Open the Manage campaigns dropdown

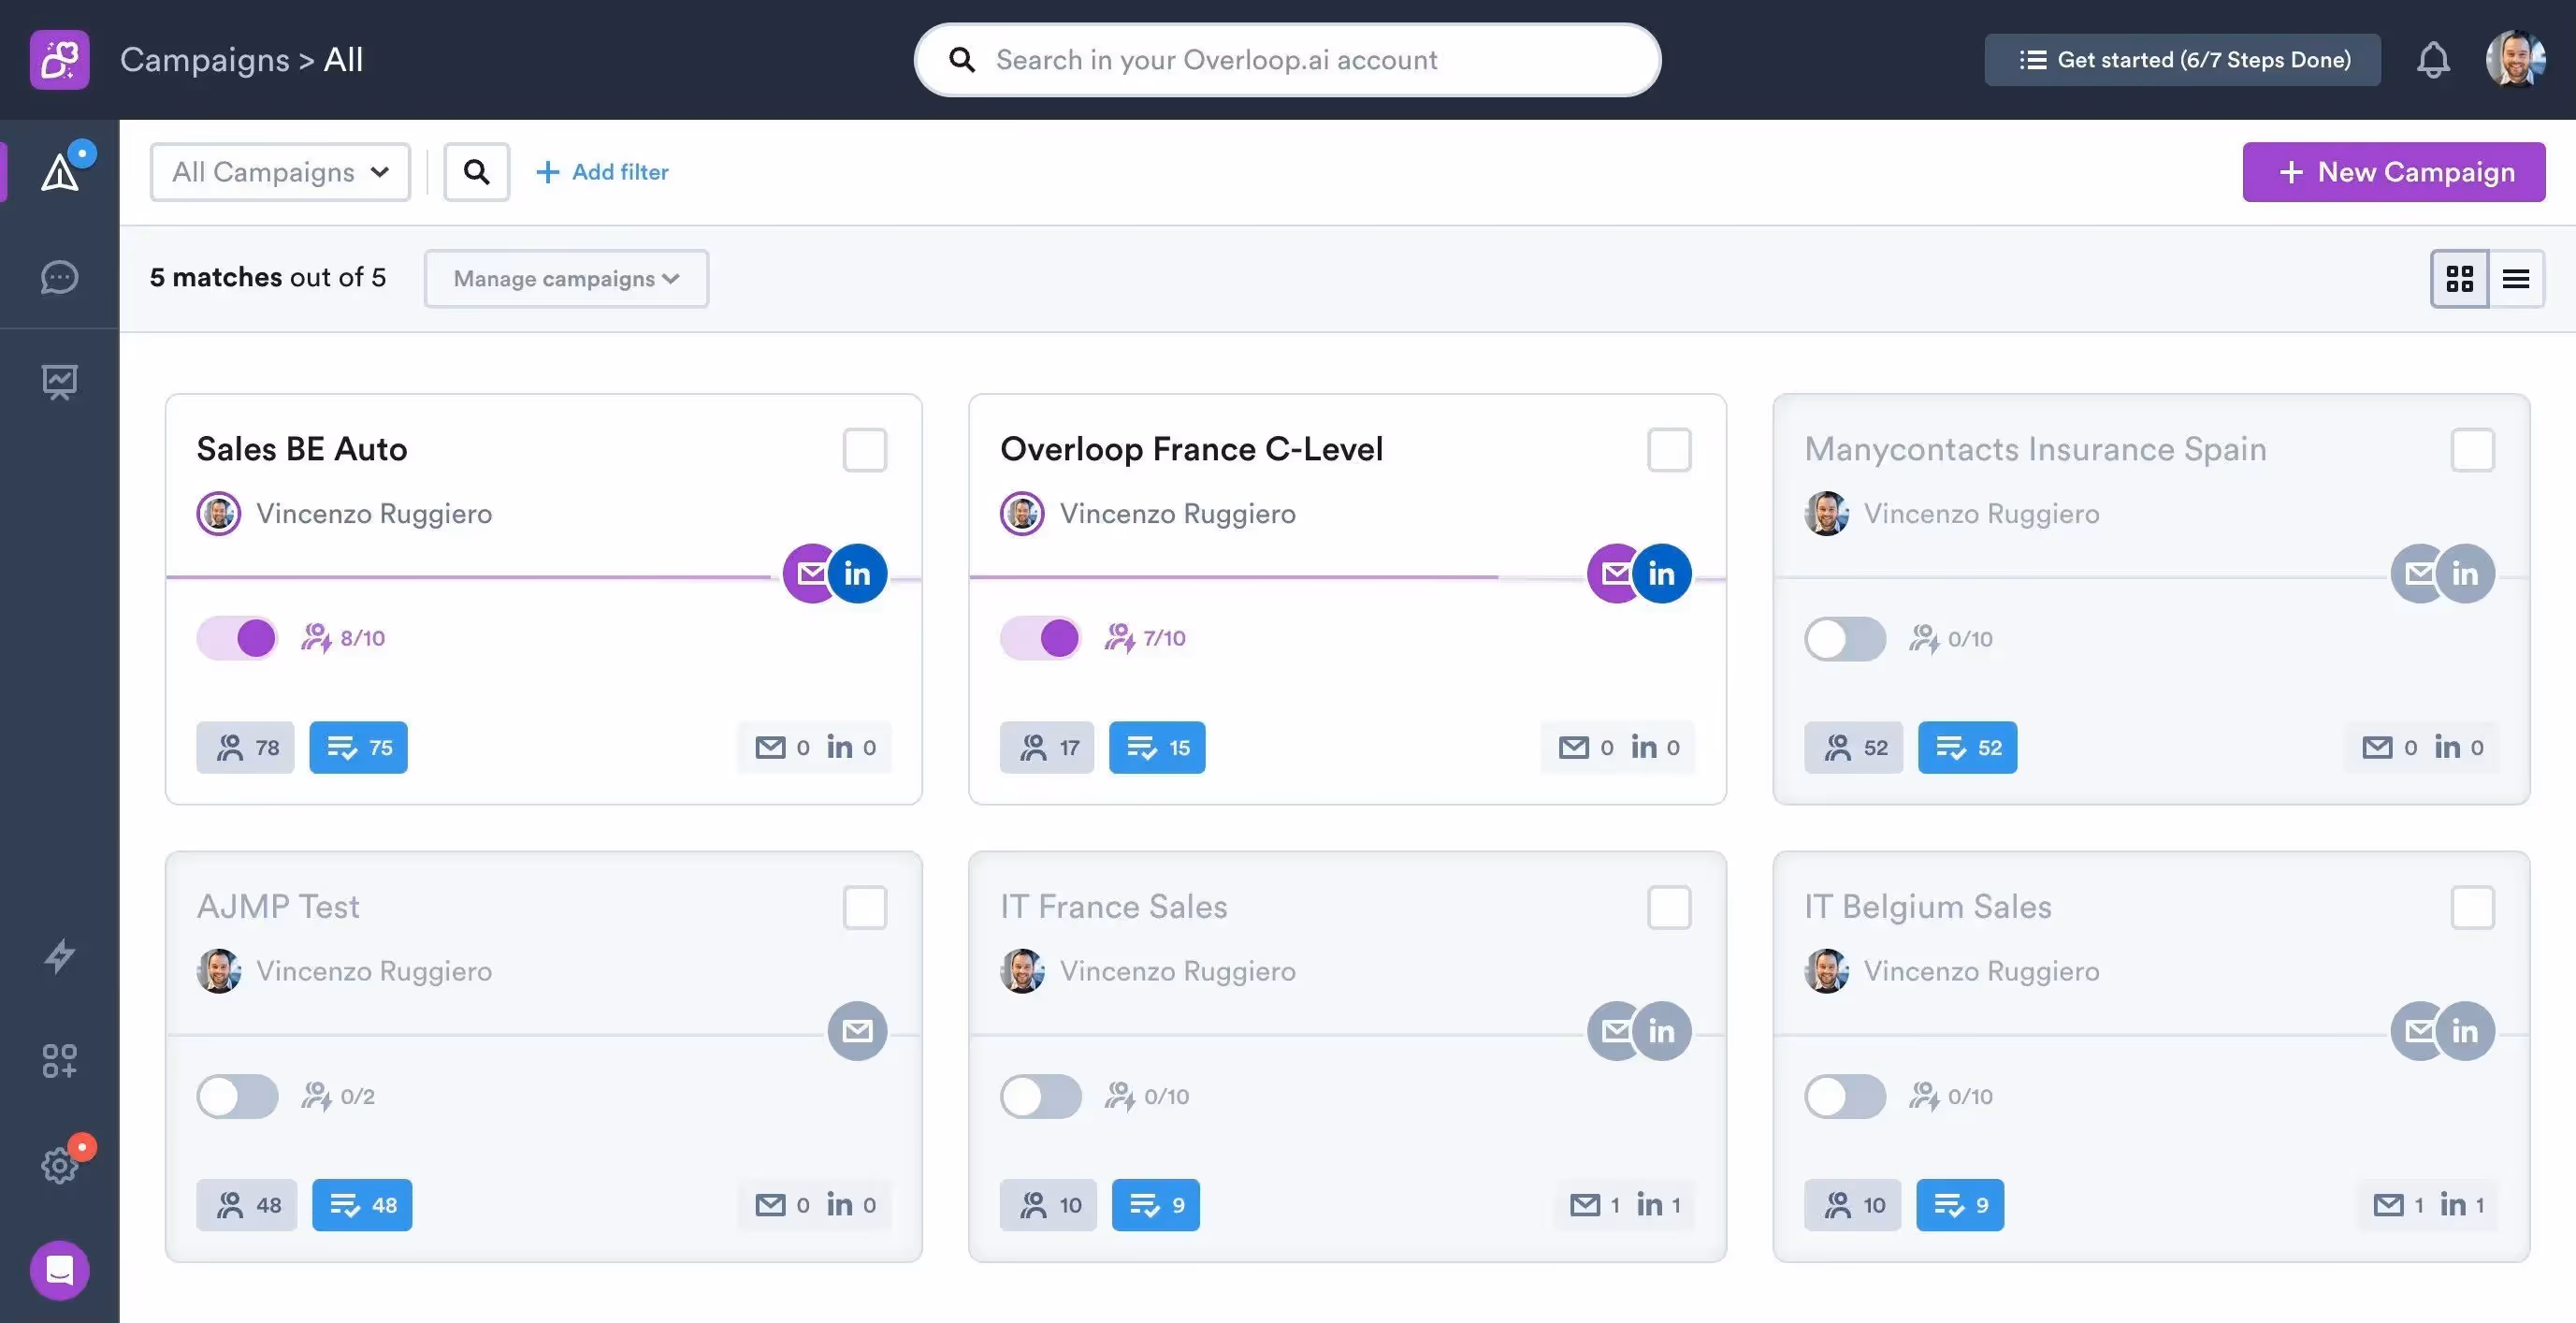tap(566, 279)
